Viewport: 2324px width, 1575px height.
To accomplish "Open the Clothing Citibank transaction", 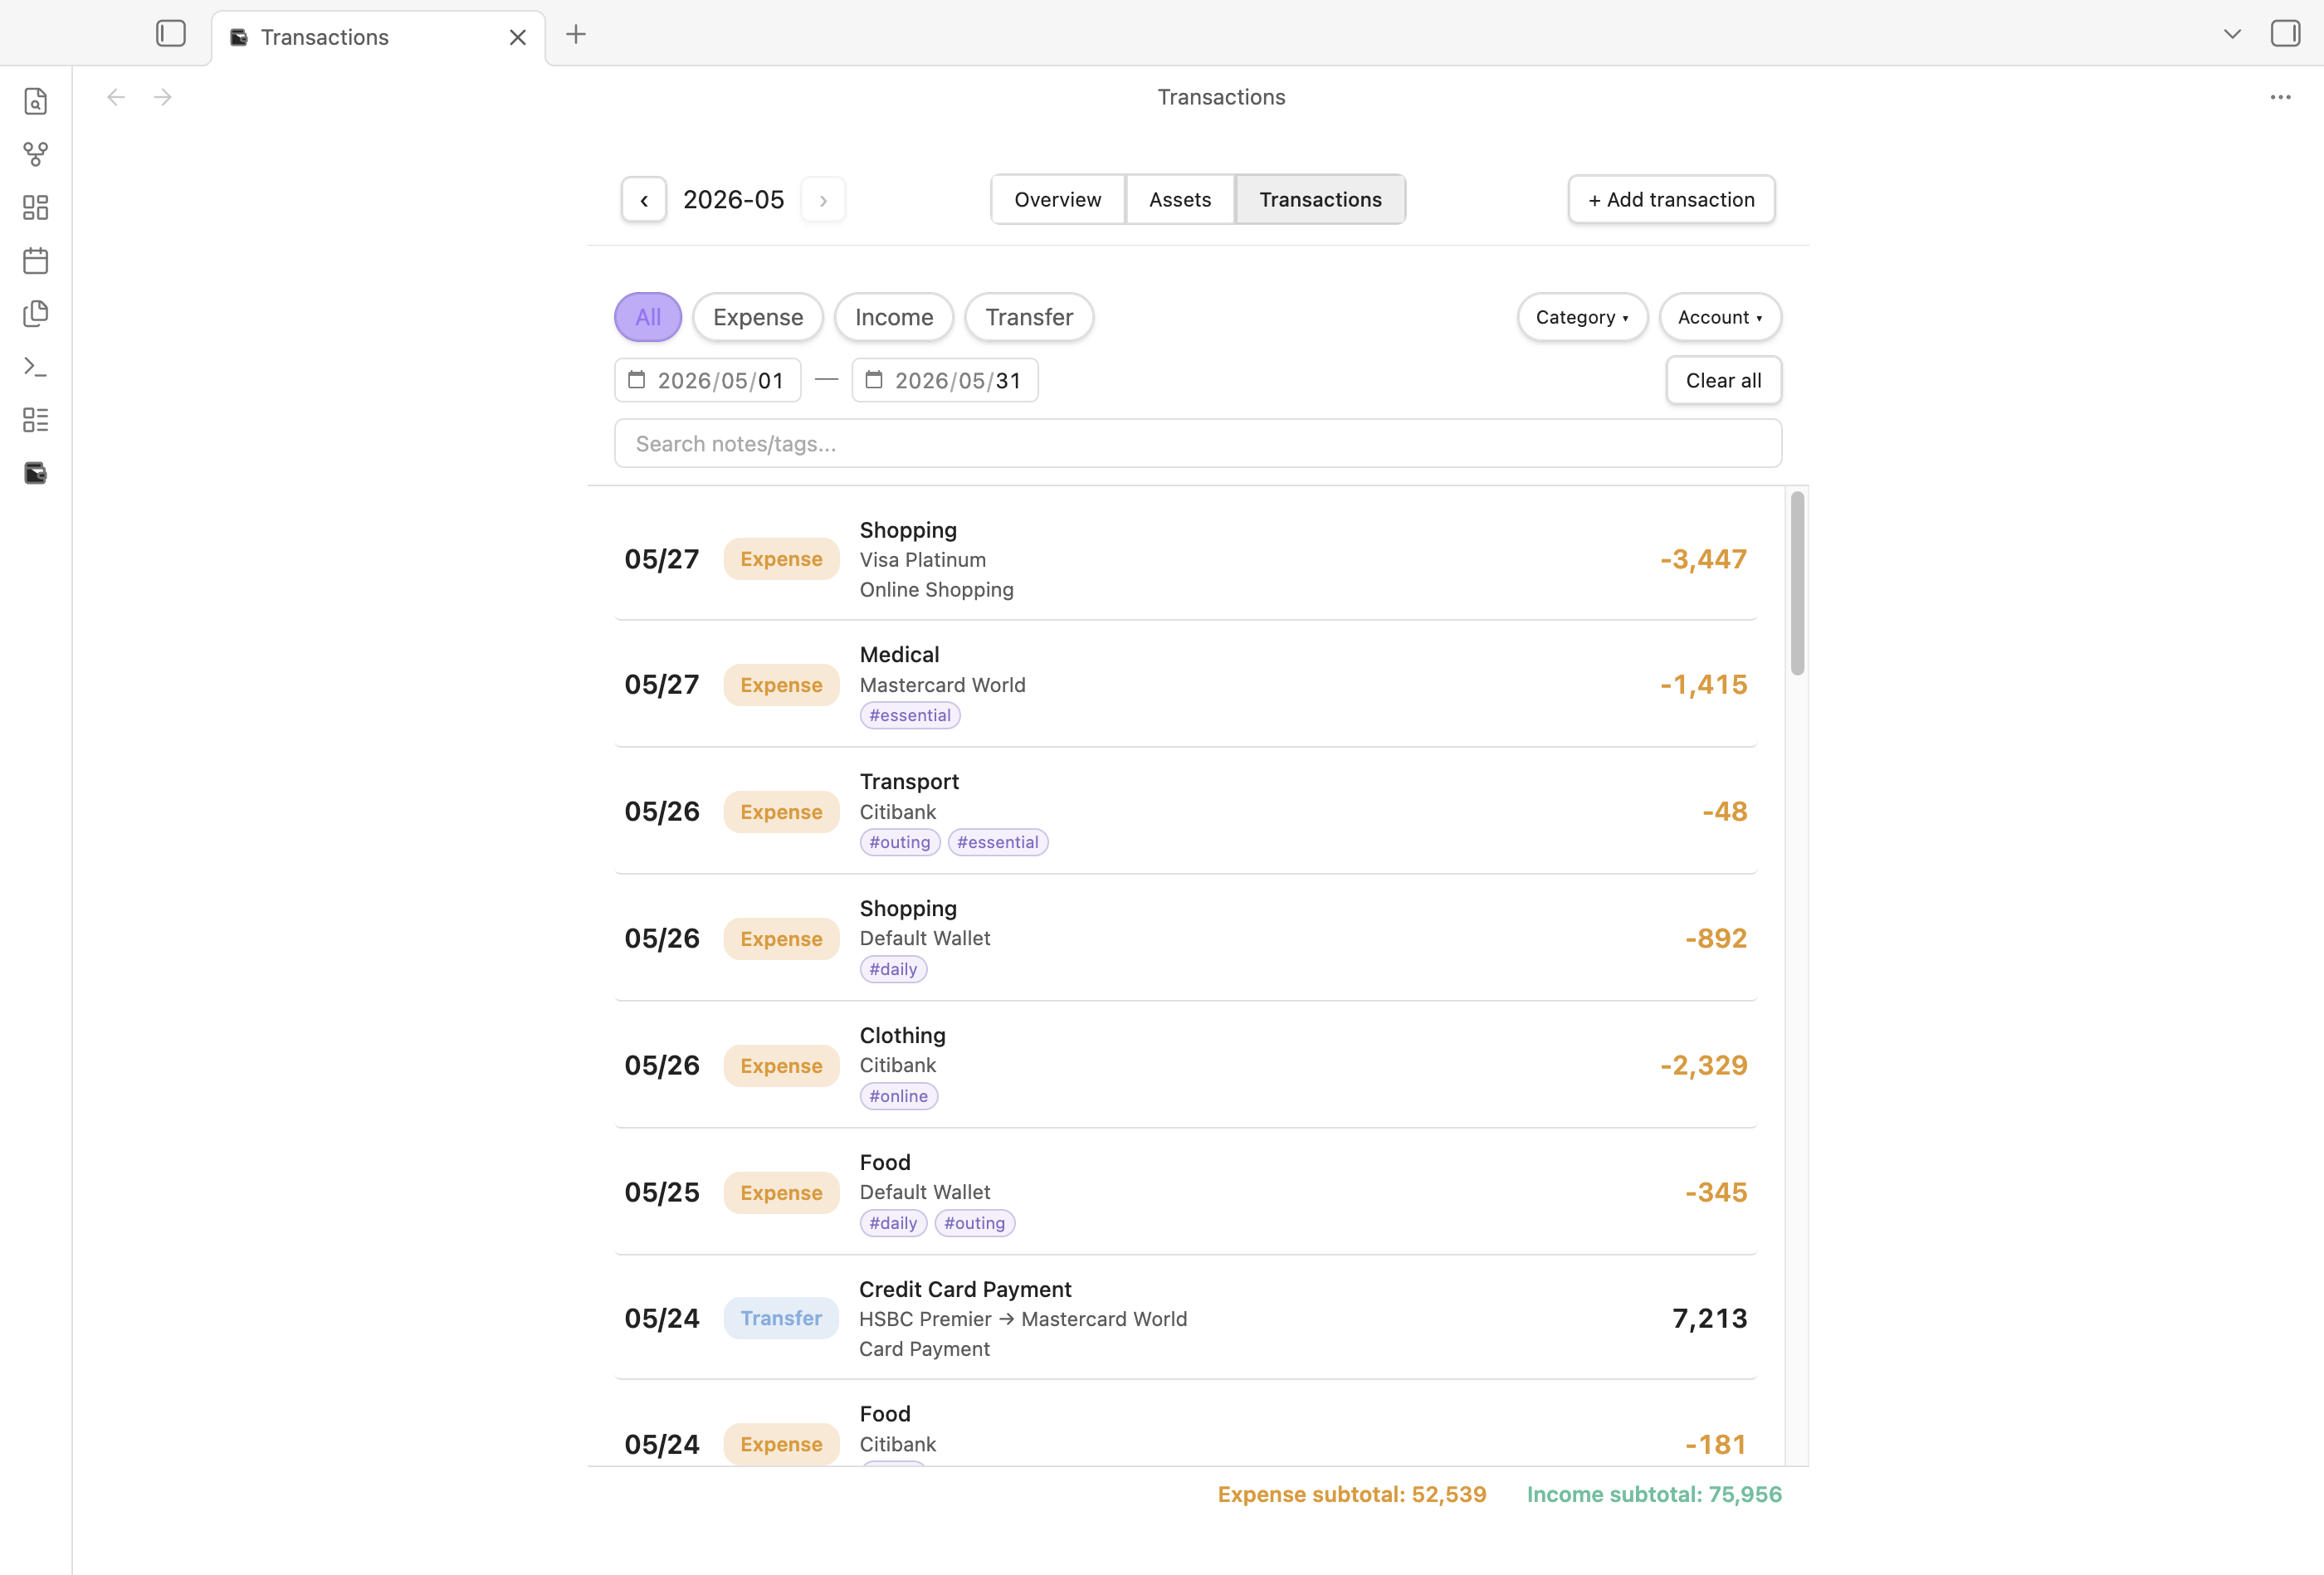I will click(x=1185, y=1066).
